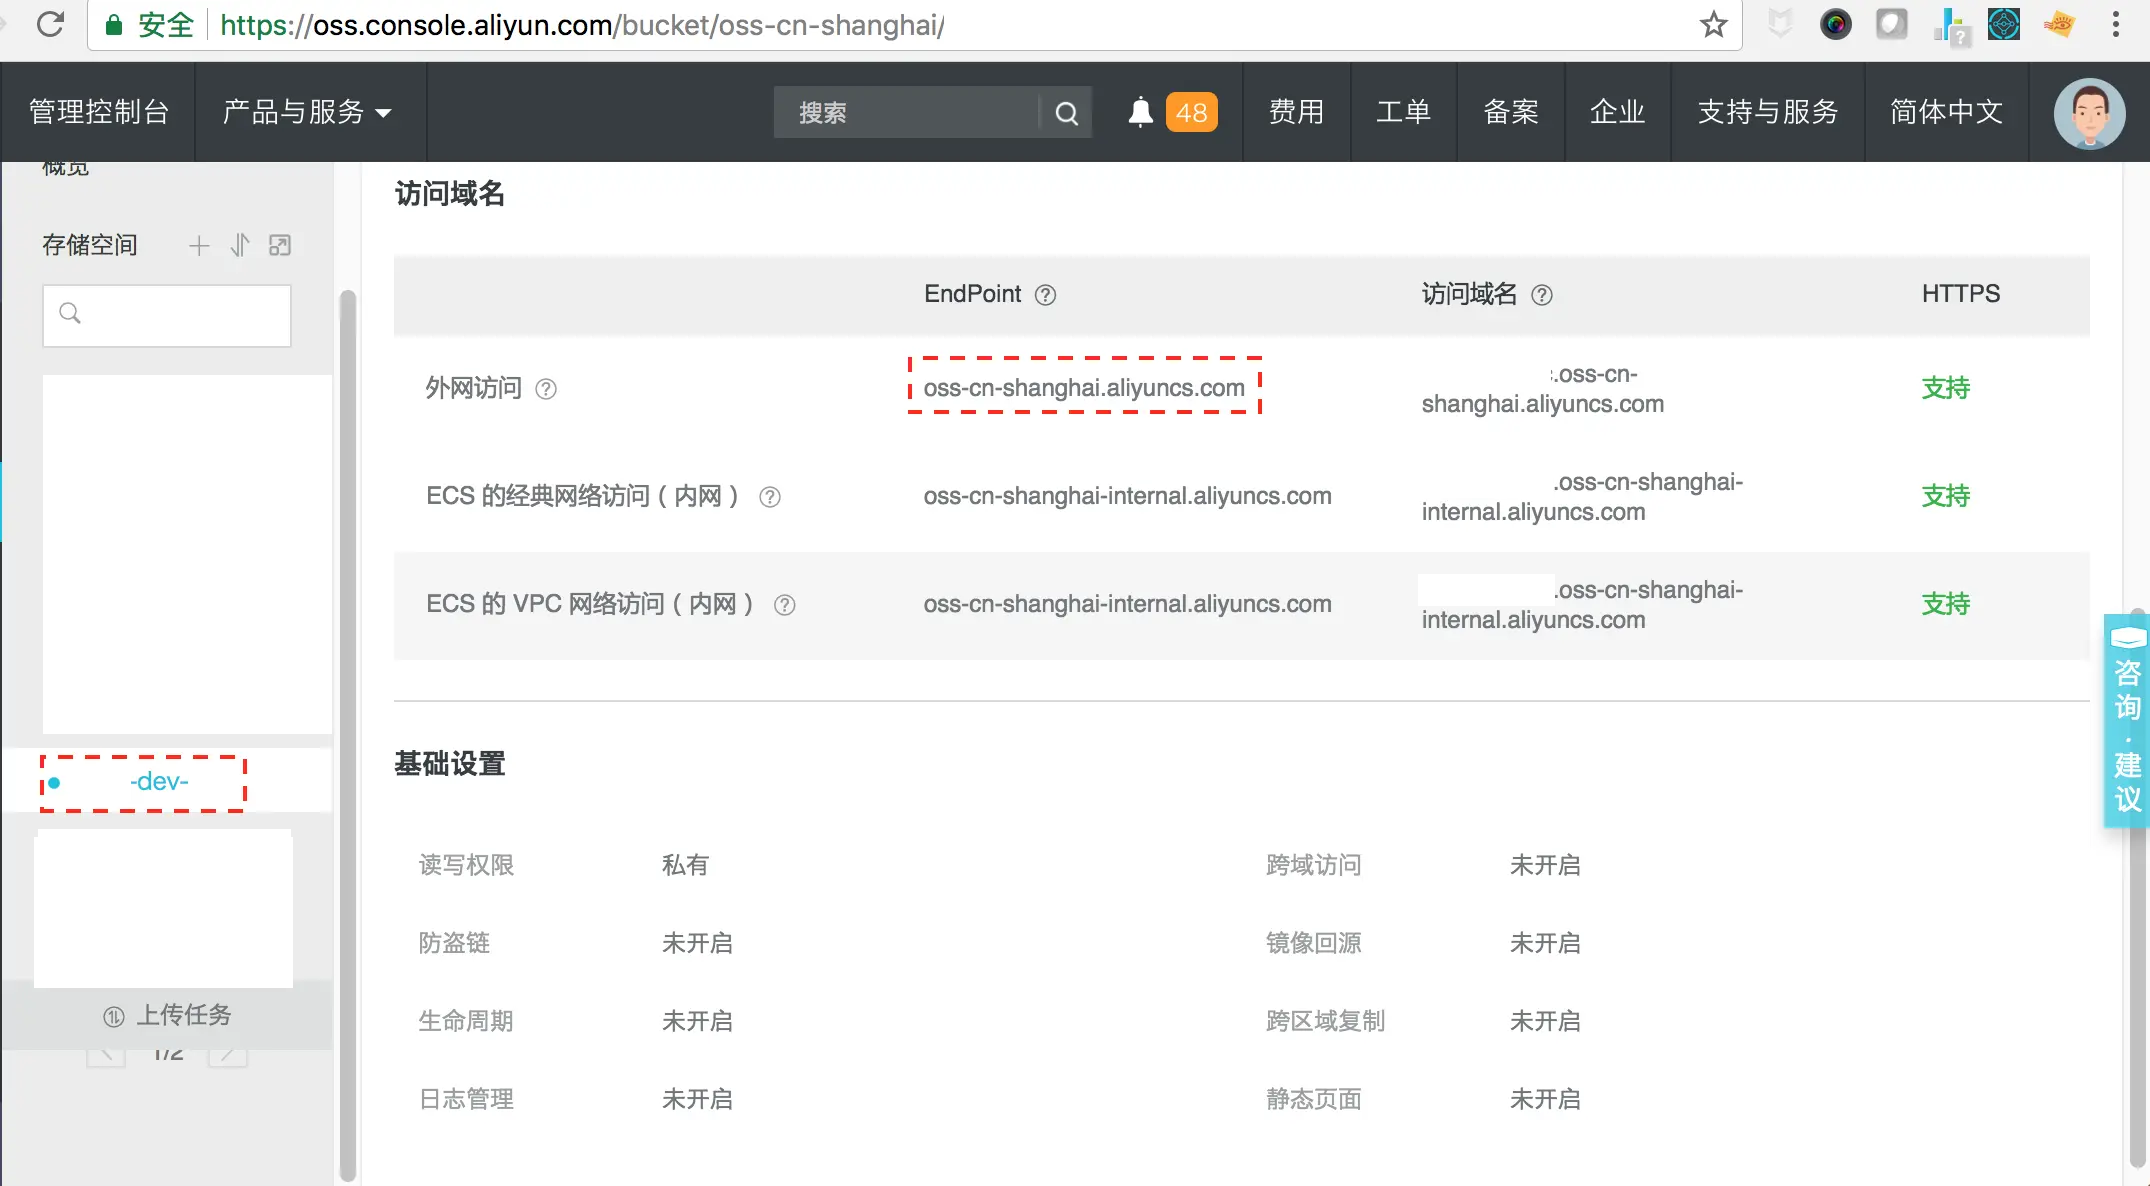Bookmark page with the star icon
The width and height of the screenshot is (2150, 1186).
click(x=1713, y=25)
